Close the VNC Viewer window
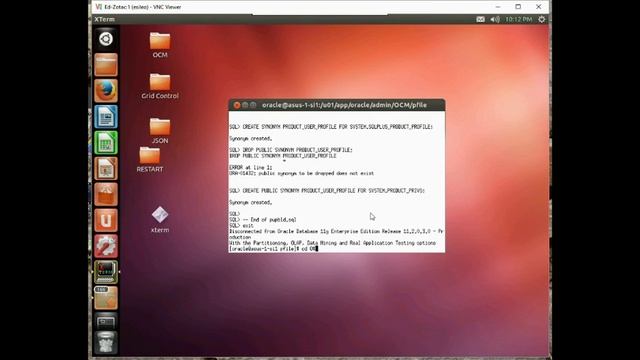This screenshot has width=640, height=360. coord(538,7)
